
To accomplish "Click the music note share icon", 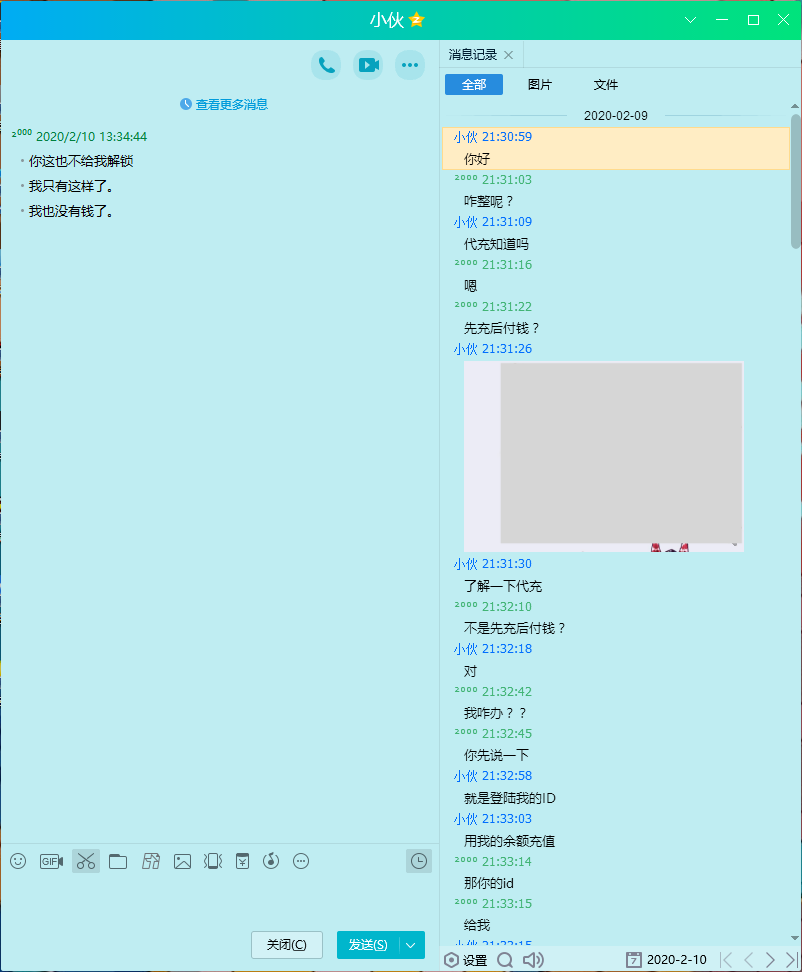I will click(271, 861).
